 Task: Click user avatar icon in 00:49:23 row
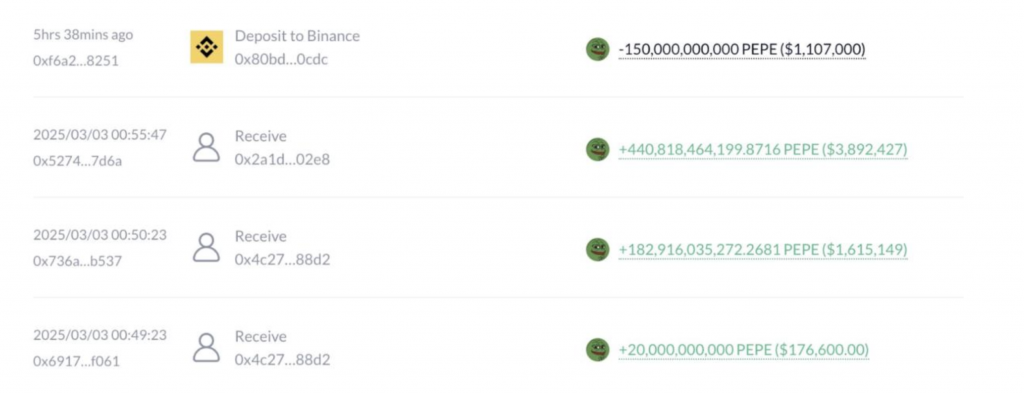[206, 347]
